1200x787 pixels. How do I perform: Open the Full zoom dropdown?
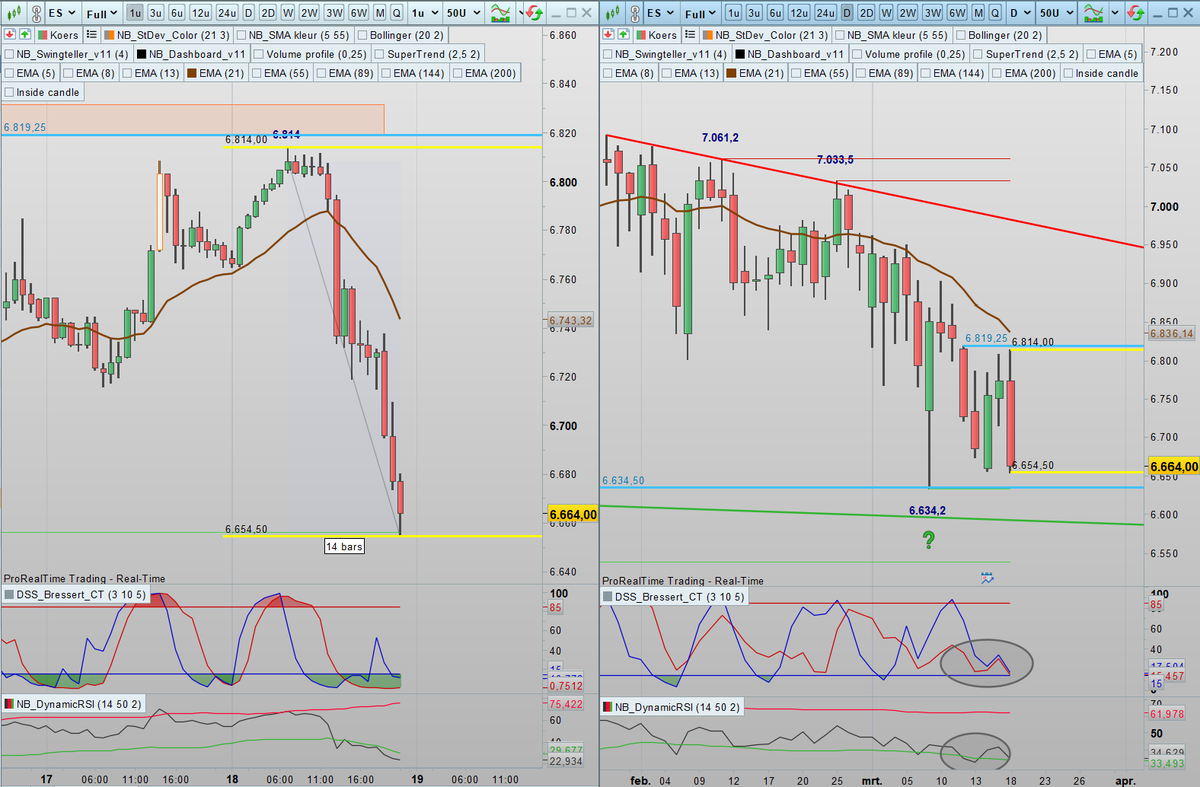[102, 13]
